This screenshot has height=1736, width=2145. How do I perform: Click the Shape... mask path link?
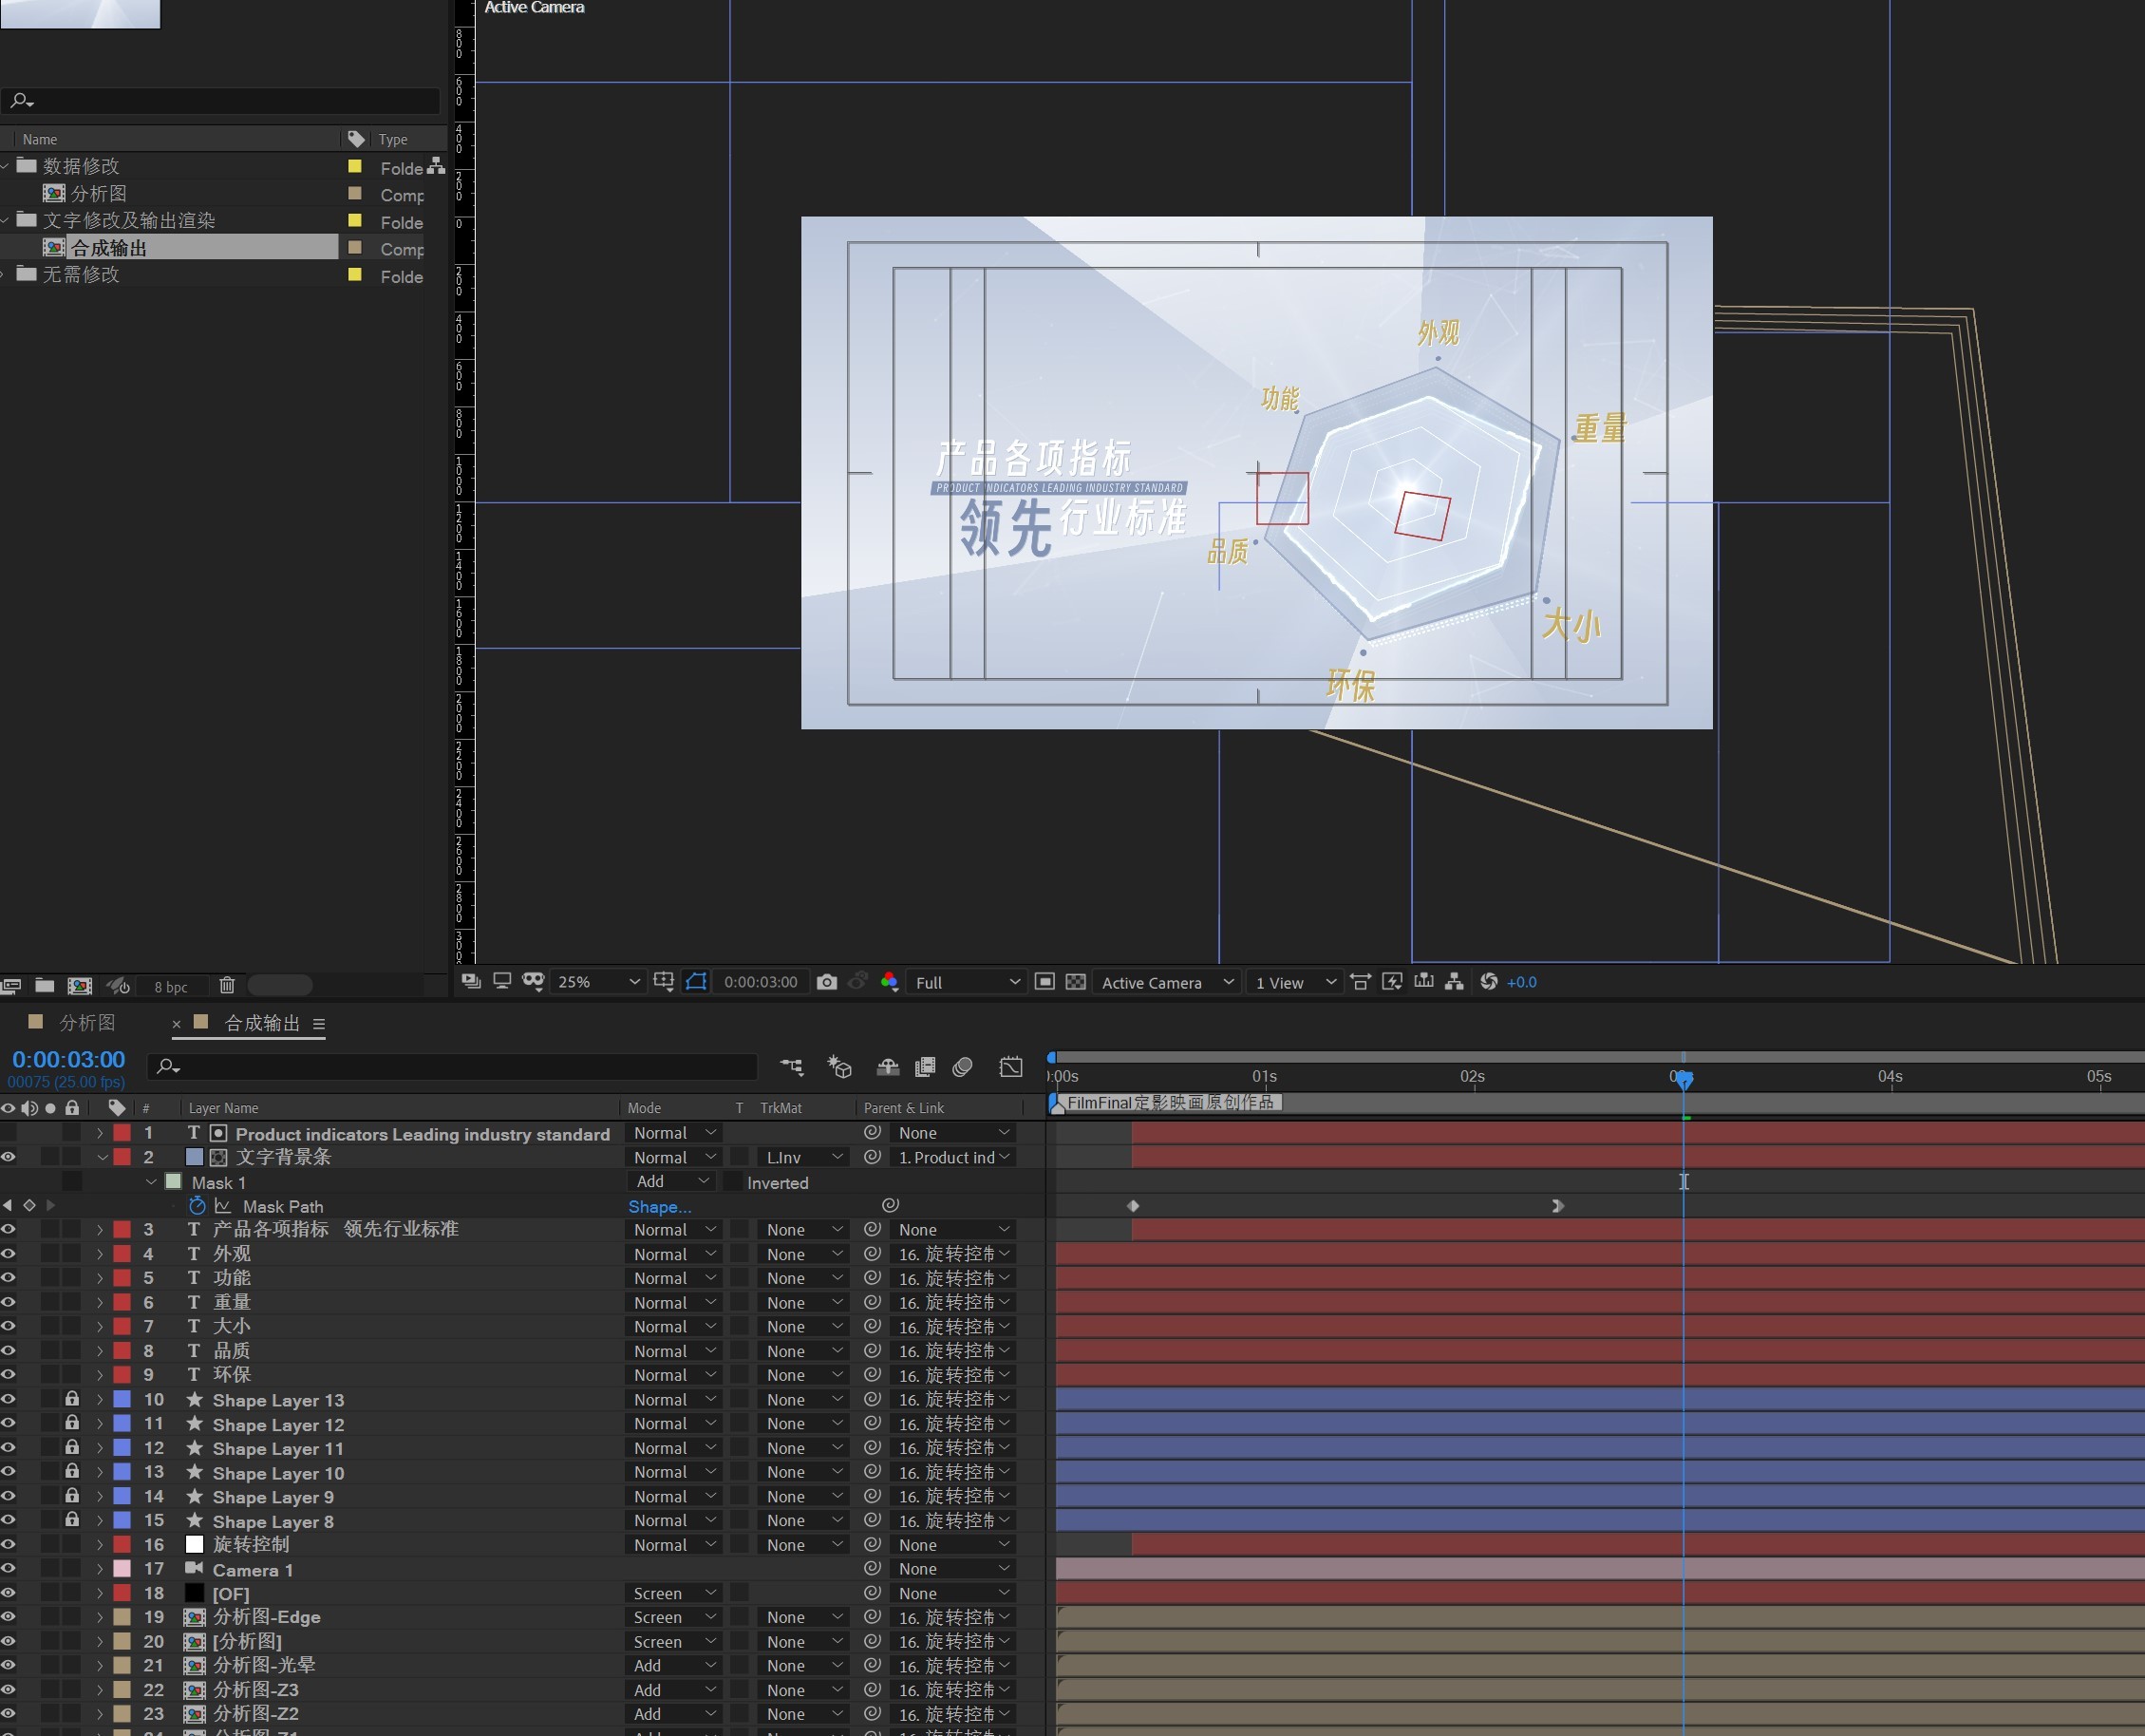[x=659, y=1207]
